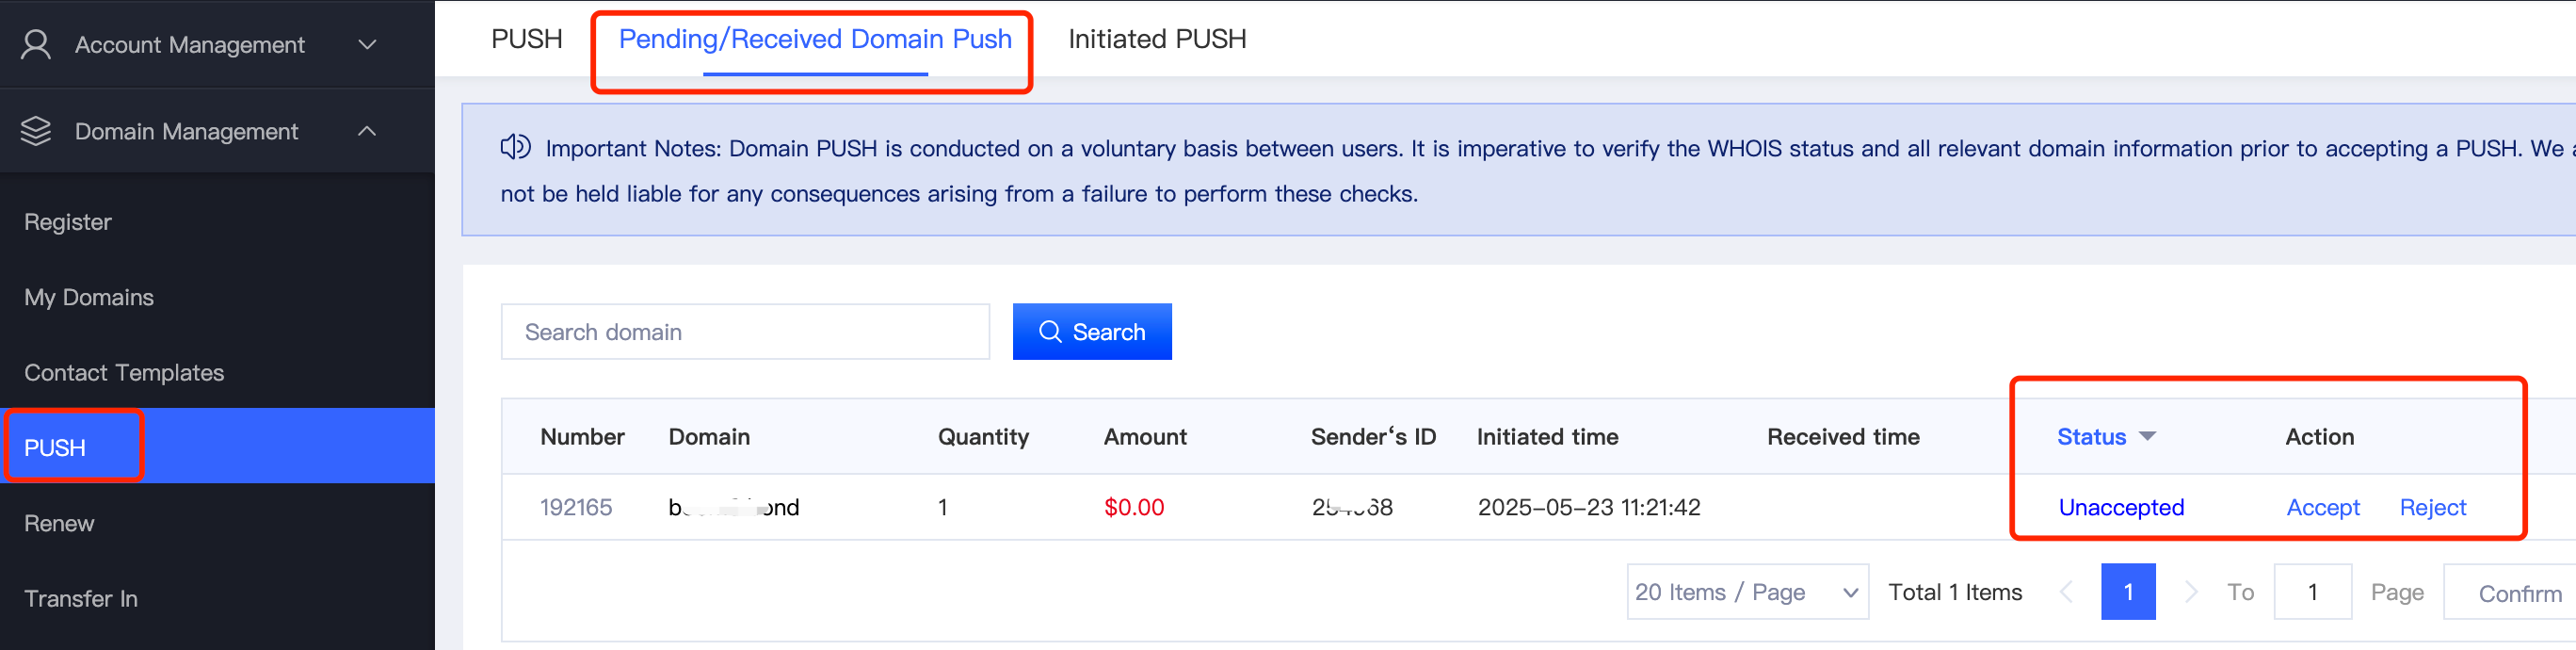
Task: Go to the next page arrow
Action: pos(2190,592)
